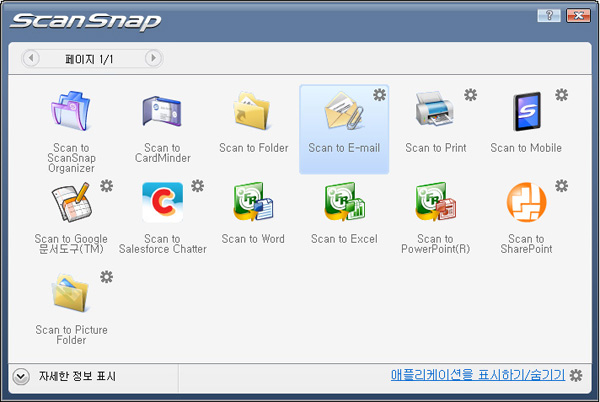The image size is (600, 402).
Task: Expand 자세한 정보 표시 with chevron button
Action: tap(21, 376)
